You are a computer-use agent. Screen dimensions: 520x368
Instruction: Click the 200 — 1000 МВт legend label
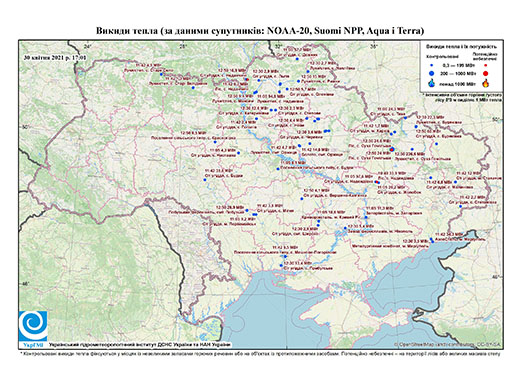coord(457,73)
